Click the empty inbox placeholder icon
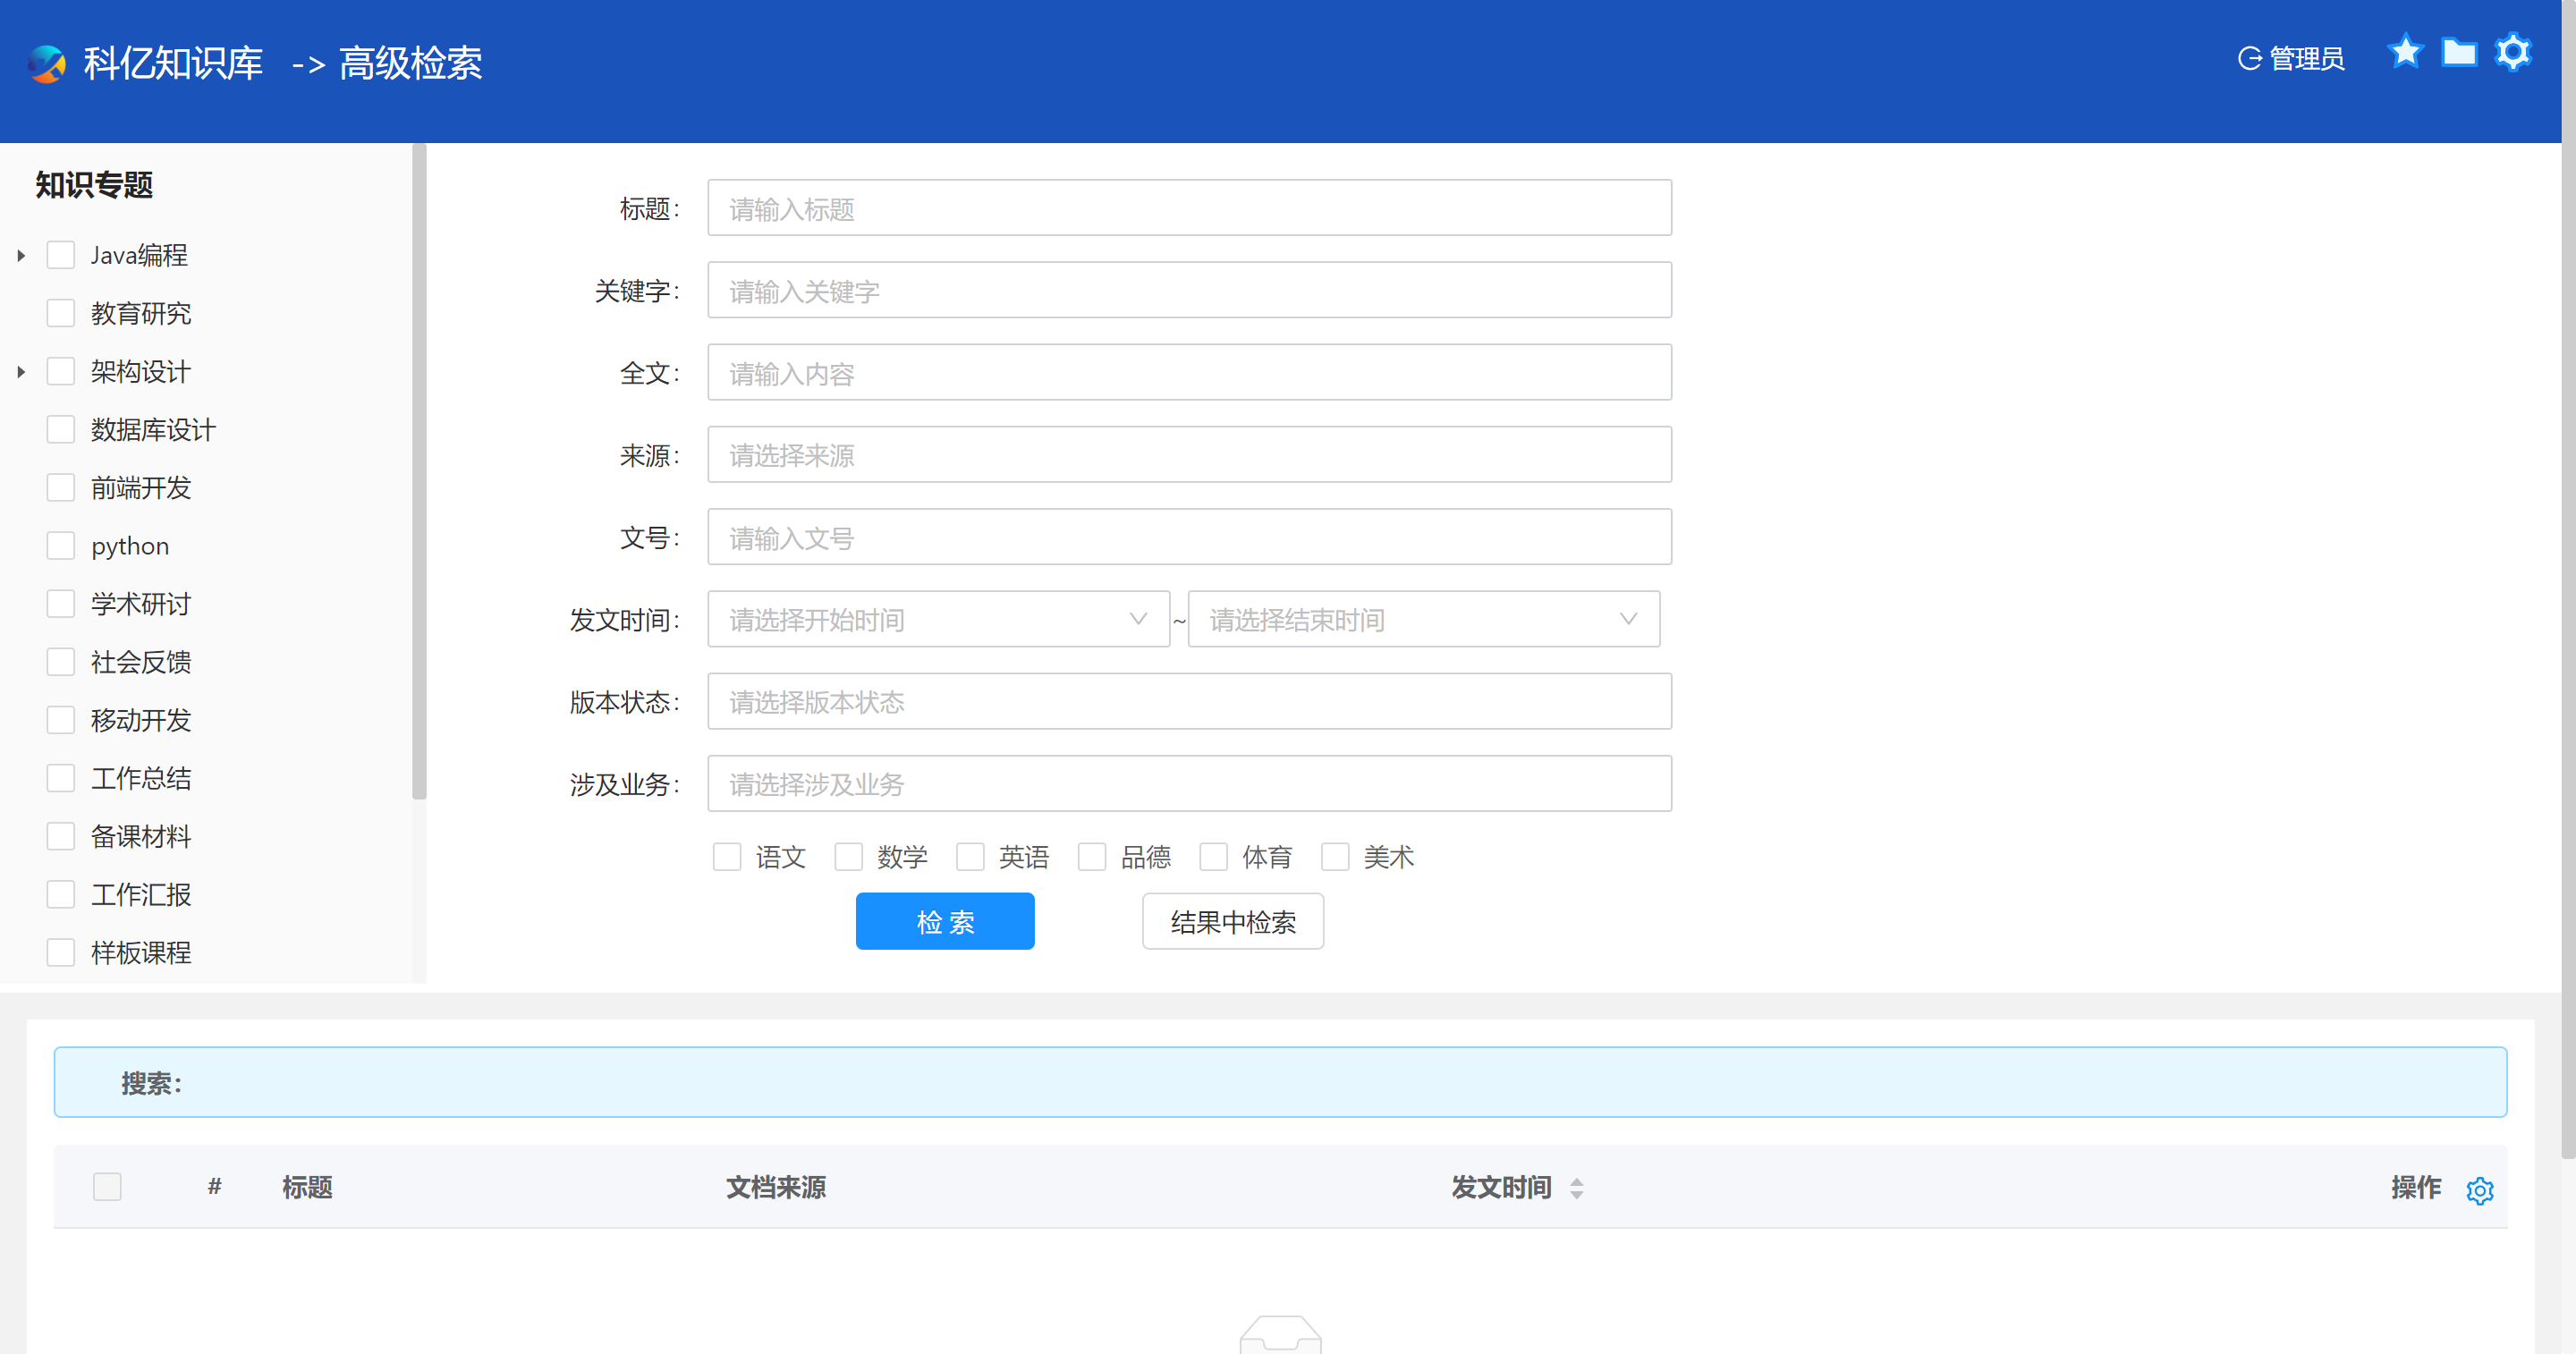 coord(1280,1334)
